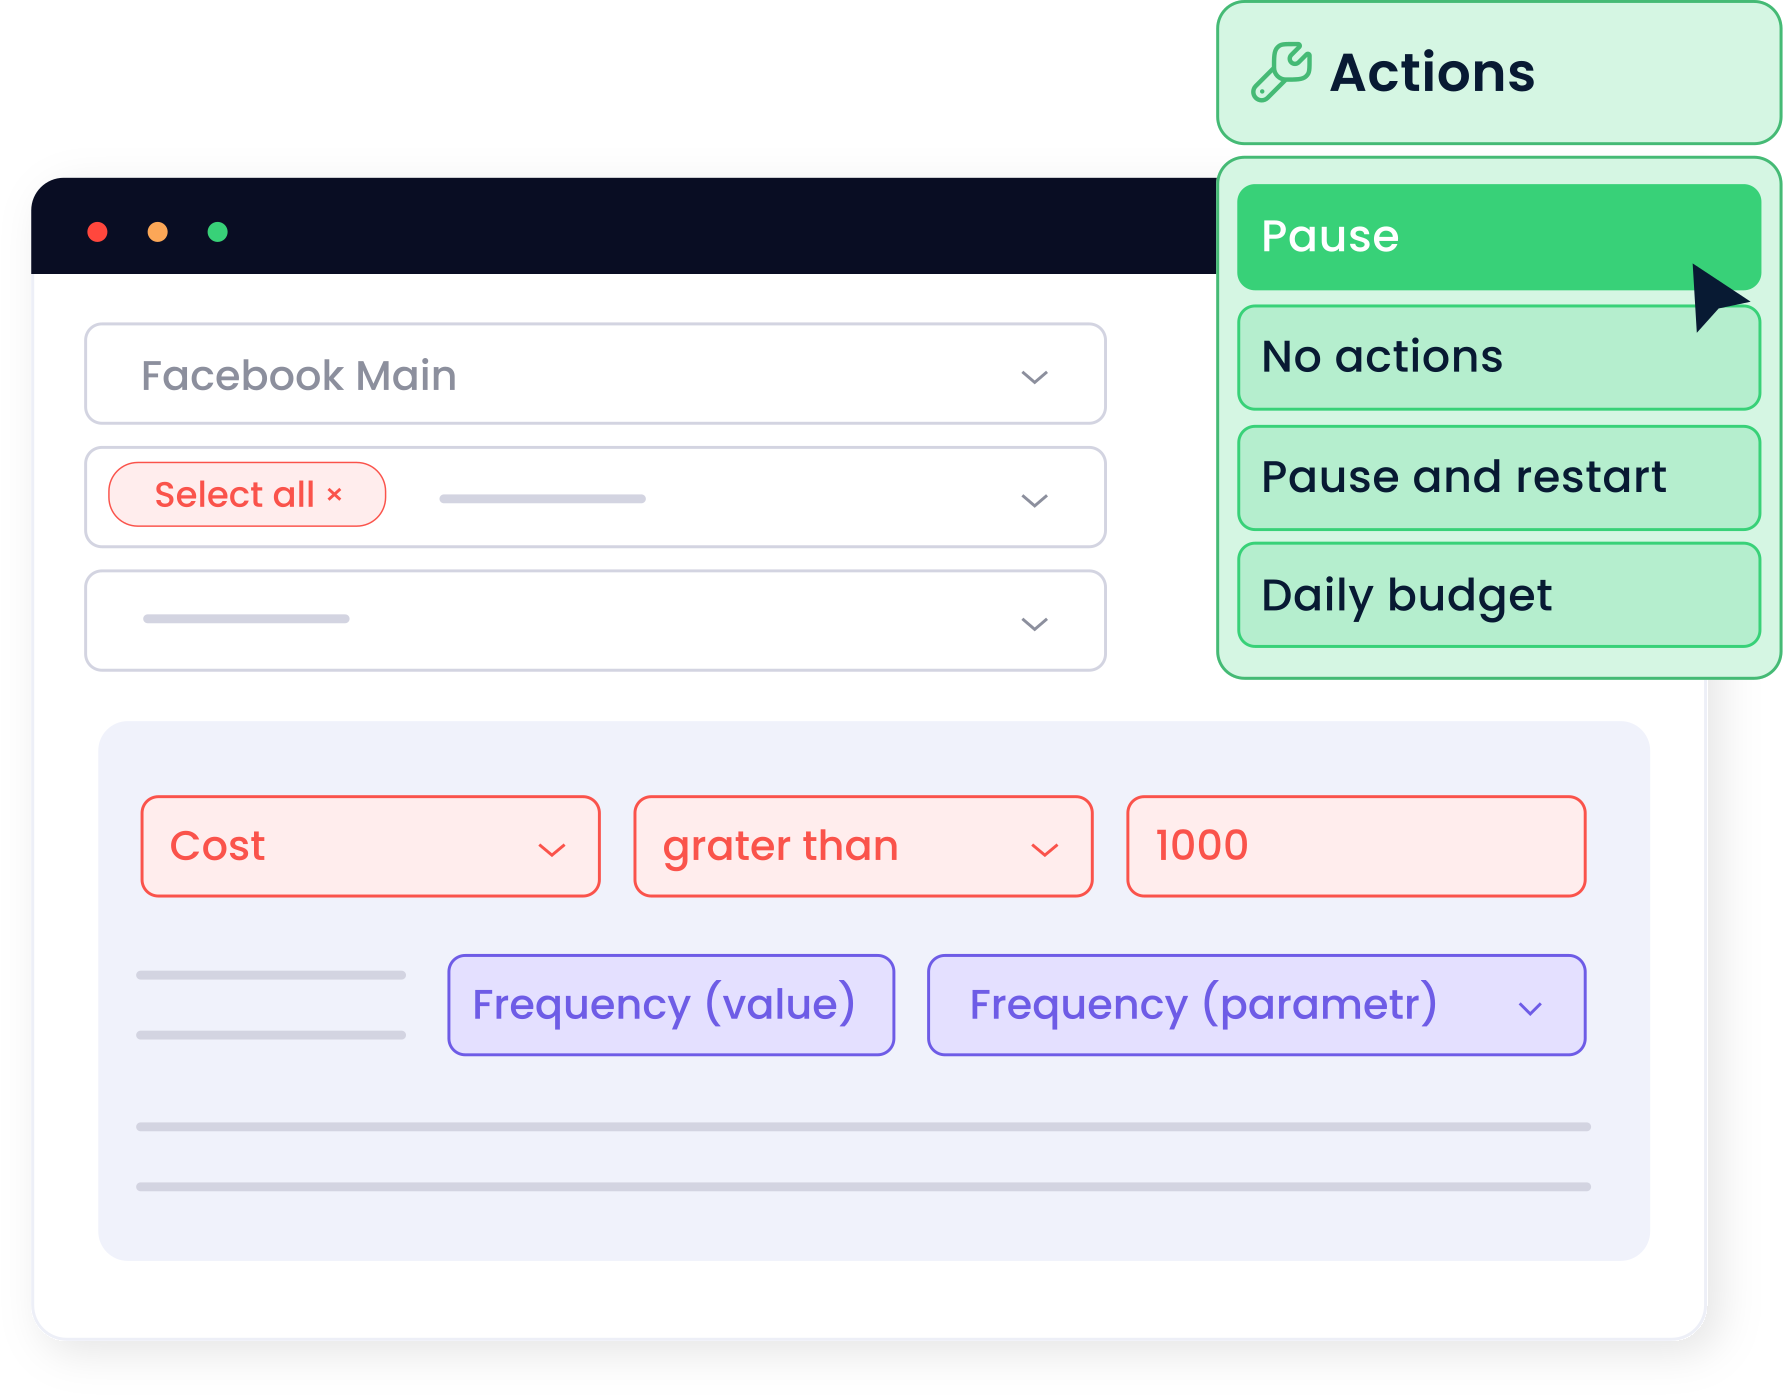Click the 1000 value input field
Image resolution: width=1784 pixels, height=1397 pixels.
coord(1357,847)
